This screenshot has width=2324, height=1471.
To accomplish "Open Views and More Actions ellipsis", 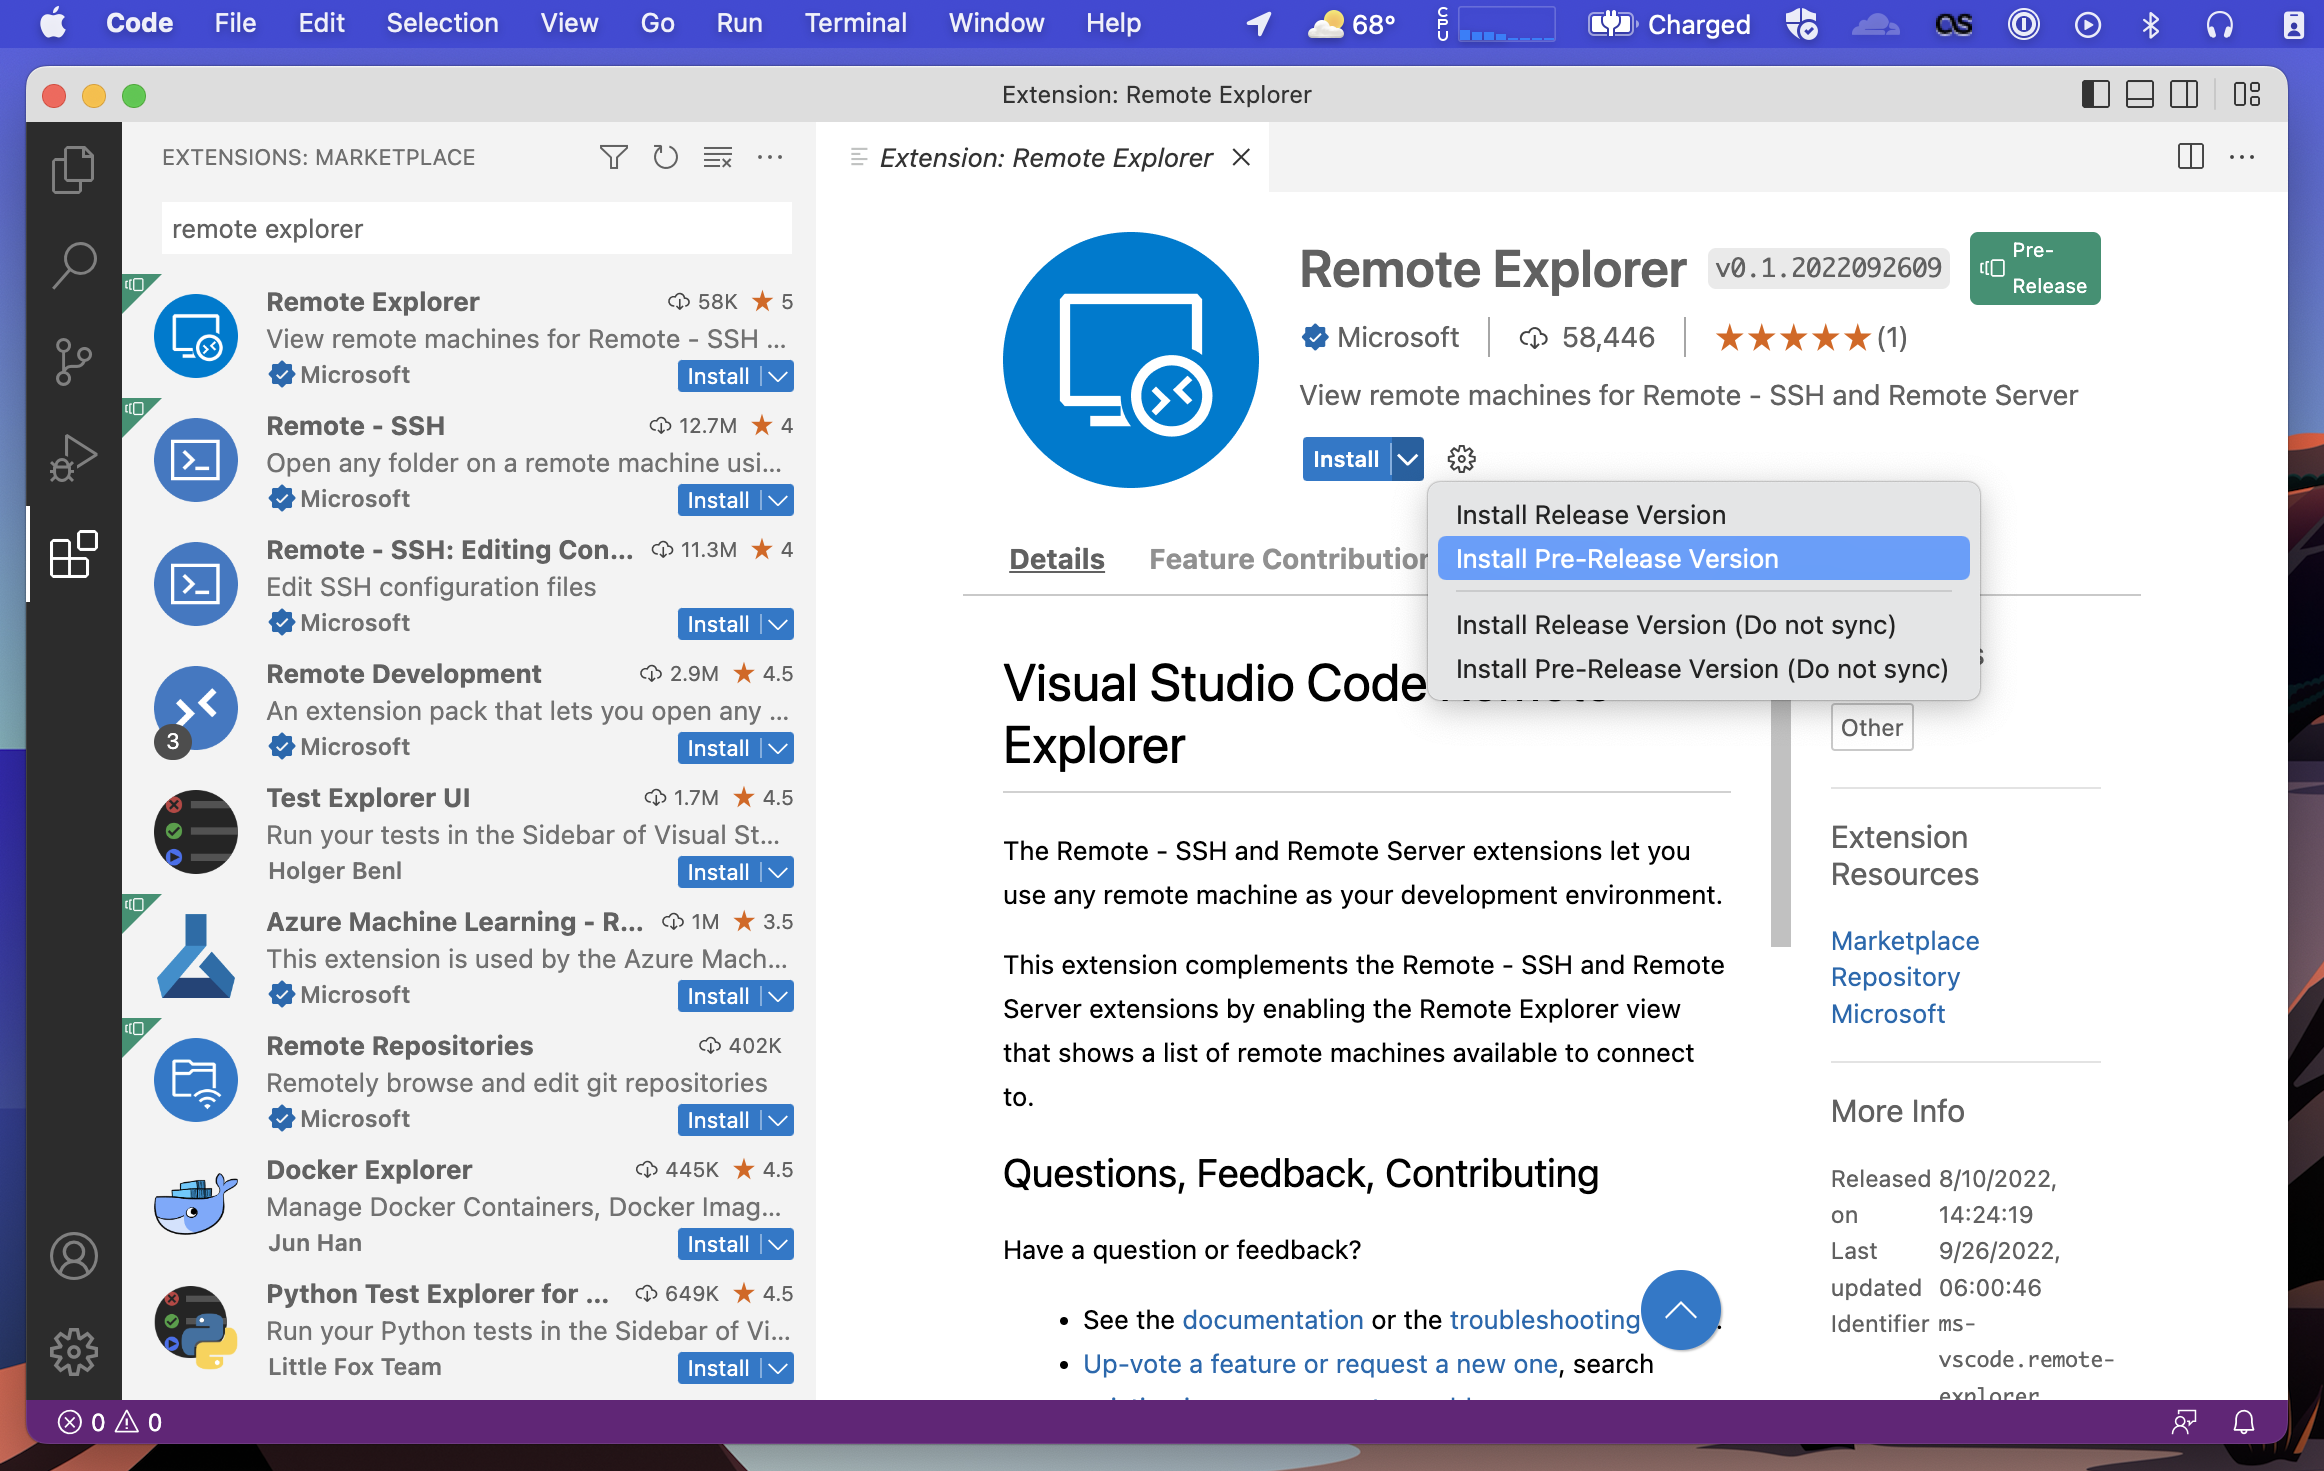I will coord(770,157).
